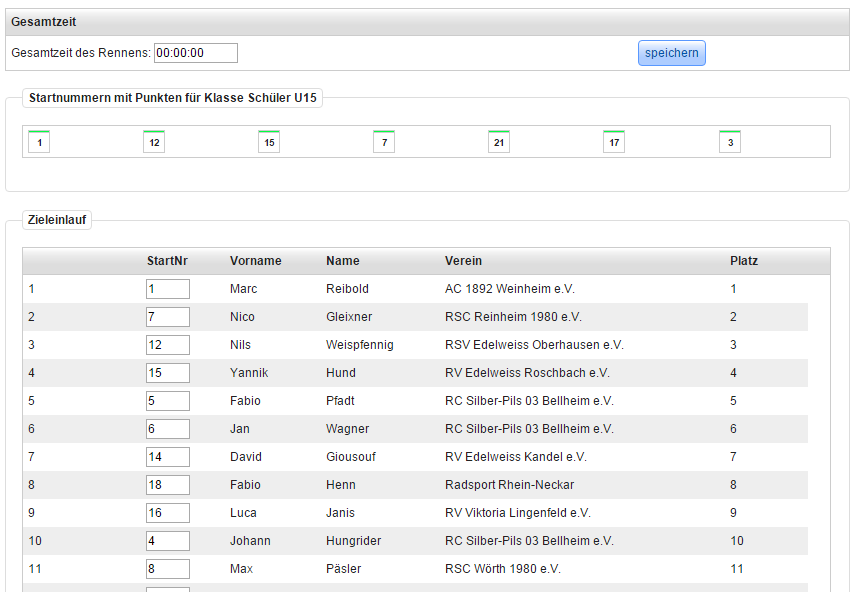Select StartNr input in Luca Janis's row

167,513
